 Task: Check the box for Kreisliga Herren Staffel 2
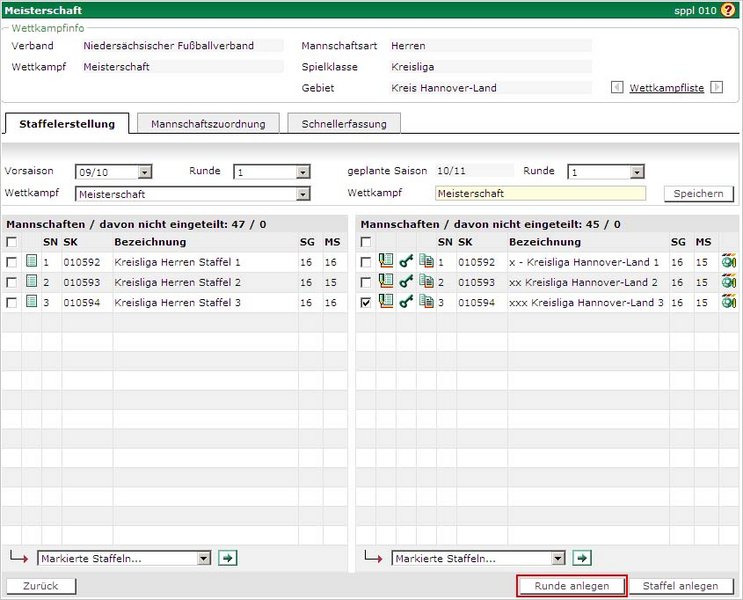pyautogui.click(x=11, y=282)
